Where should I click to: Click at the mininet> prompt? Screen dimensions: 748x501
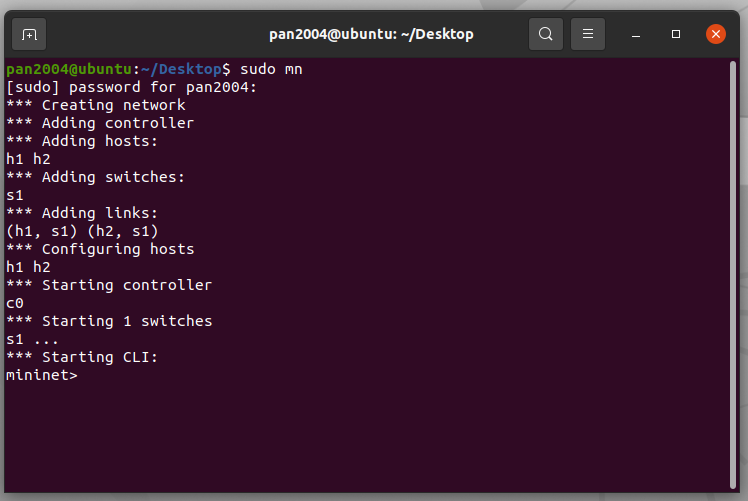pos(42,375)
